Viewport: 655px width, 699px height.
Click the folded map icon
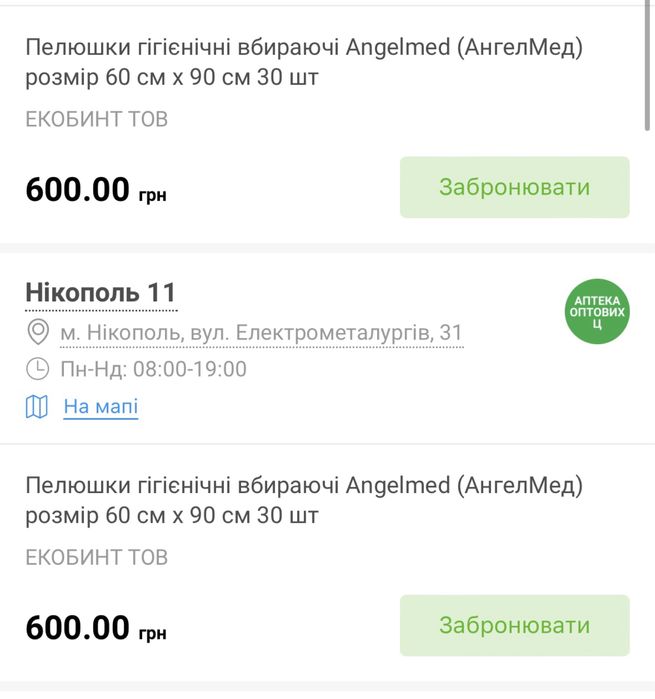(37, 407)
